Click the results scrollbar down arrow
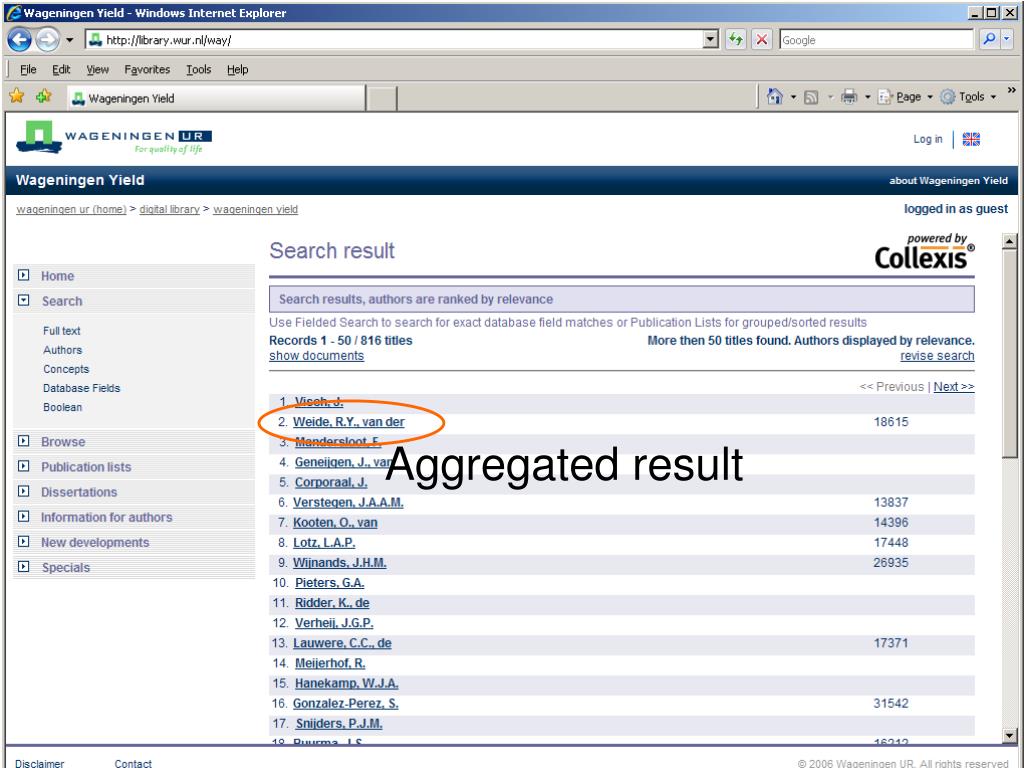This screenshot has width=1024, height=768. 1010,735
